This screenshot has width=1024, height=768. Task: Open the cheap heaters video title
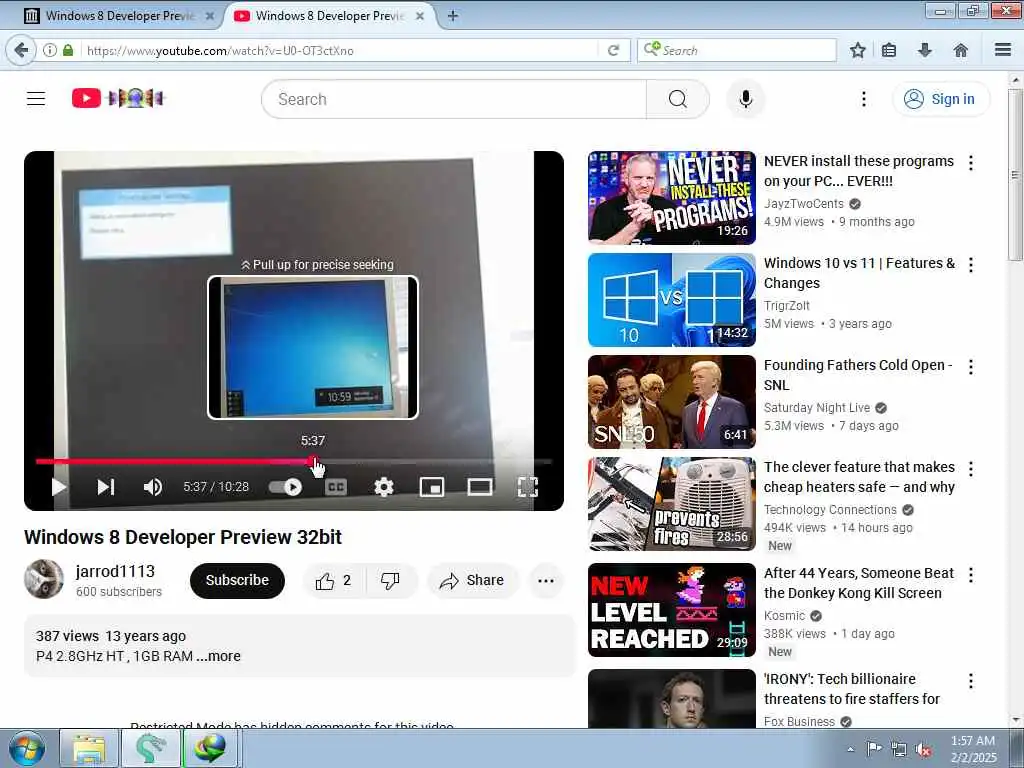pos(859,477)
